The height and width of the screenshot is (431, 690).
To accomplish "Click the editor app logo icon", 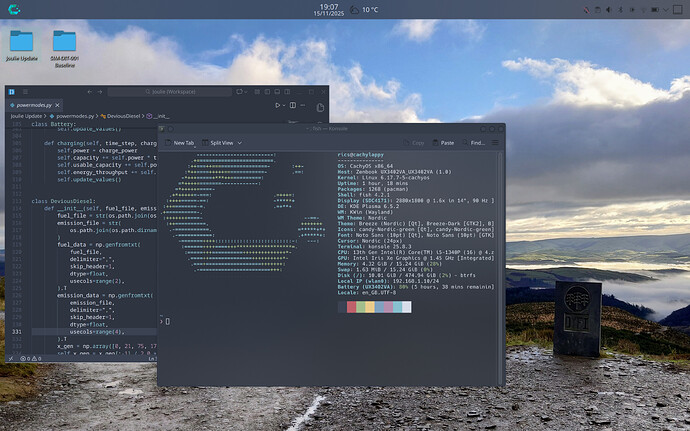I will (12, 92).
